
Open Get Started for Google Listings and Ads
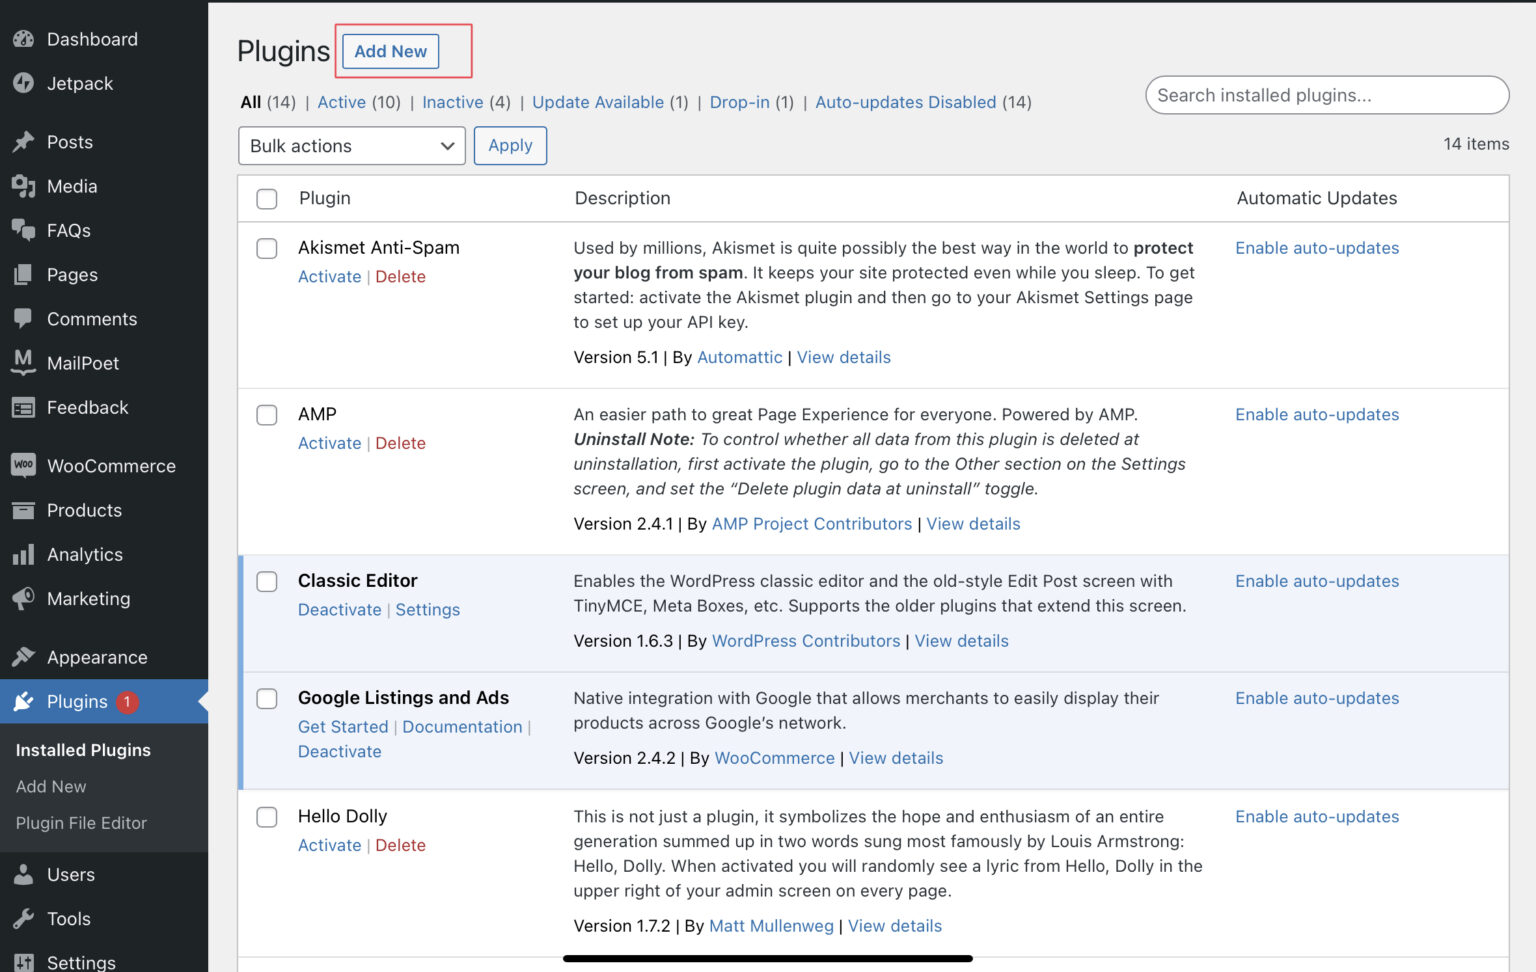(x=343, y=727)
